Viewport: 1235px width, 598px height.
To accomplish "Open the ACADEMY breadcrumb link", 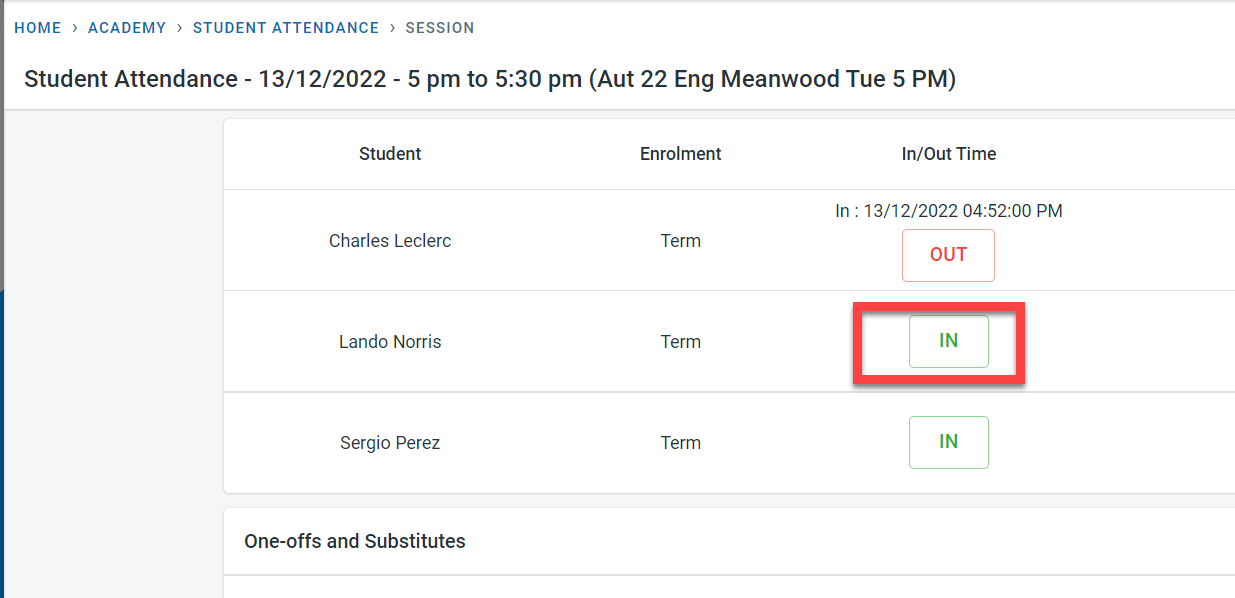I will [x=127, y=28].
